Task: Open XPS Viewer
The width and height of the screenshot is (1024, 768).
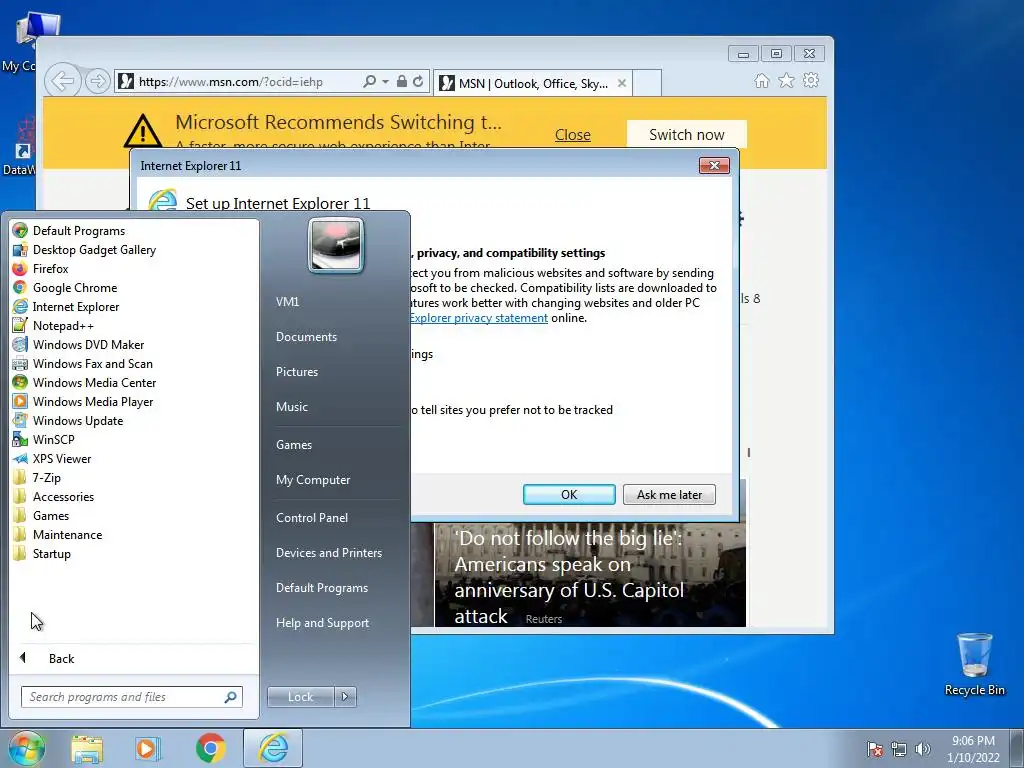Action: [x=52, y=458]
